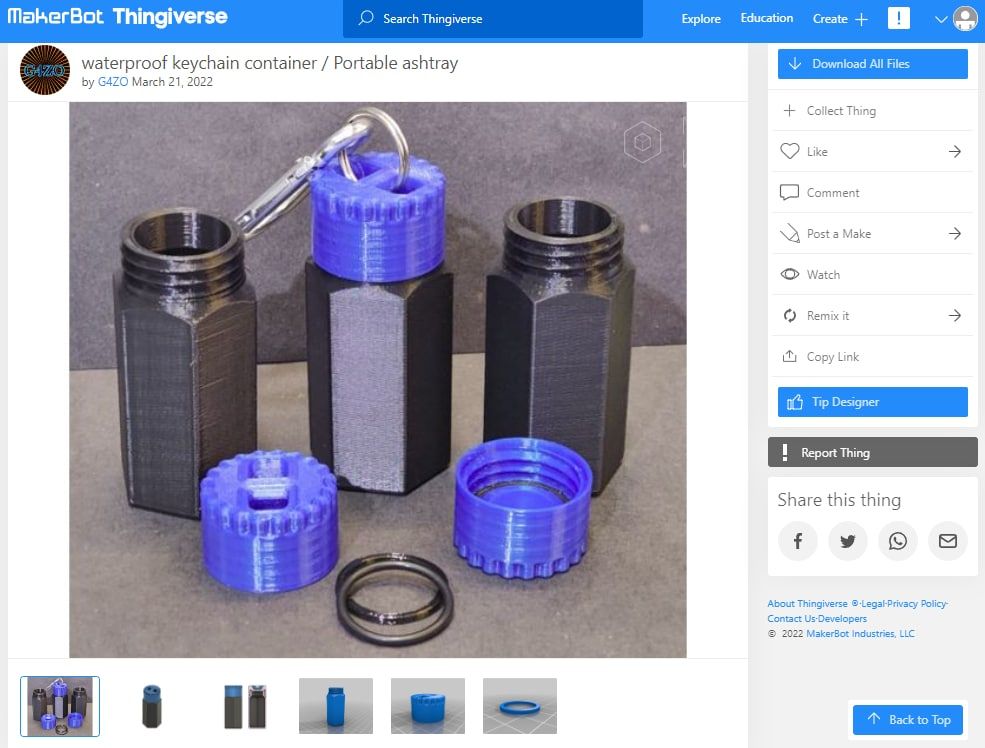Expand the Create dropdown menu
This screenshot has height=748, width=985.
[840, 18]
